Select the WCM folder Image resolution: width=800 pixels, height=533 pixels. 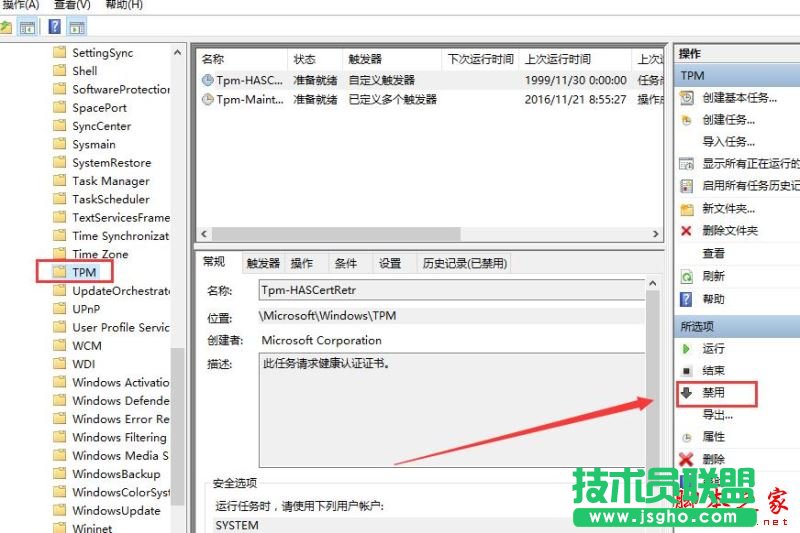tap(87, 346)
